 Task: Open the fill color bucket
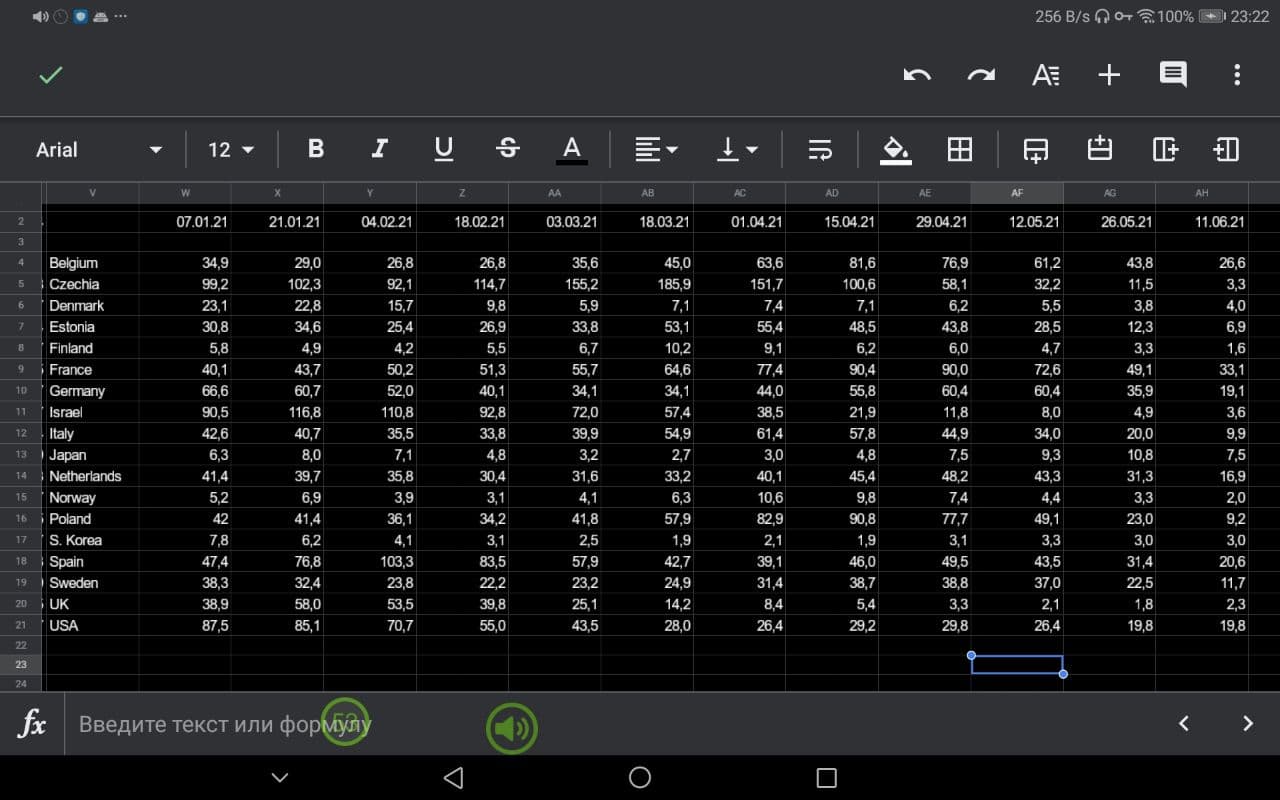click(895, 150)
